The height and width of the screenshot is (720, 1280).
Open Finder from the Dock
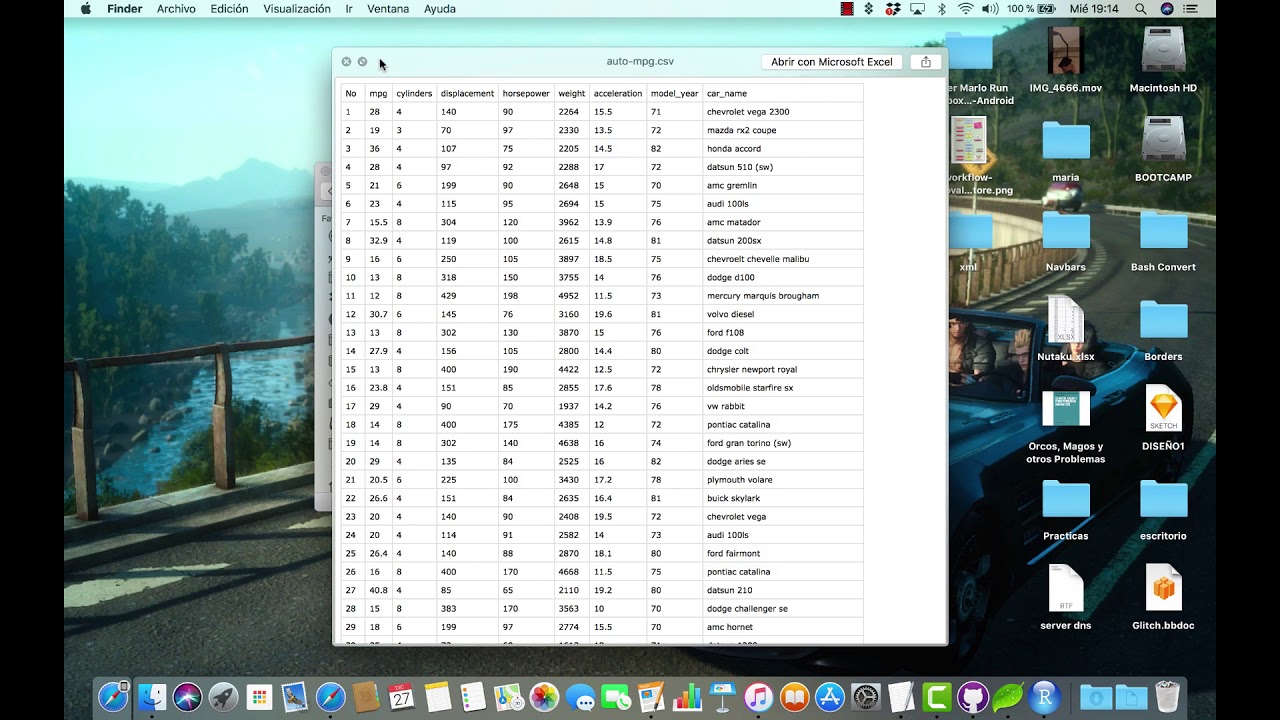151,697
